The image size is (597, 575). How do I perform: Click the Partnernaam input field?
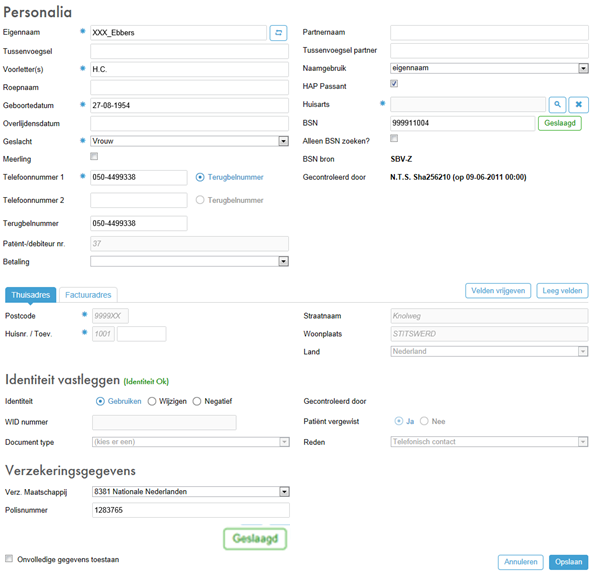point(489,33)
